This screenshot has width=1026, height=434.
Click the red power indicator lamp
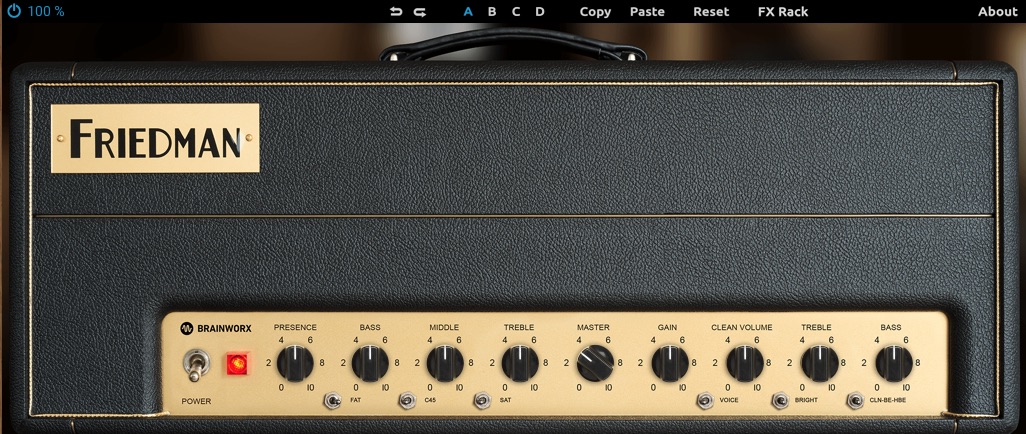[x=237, y=364]
